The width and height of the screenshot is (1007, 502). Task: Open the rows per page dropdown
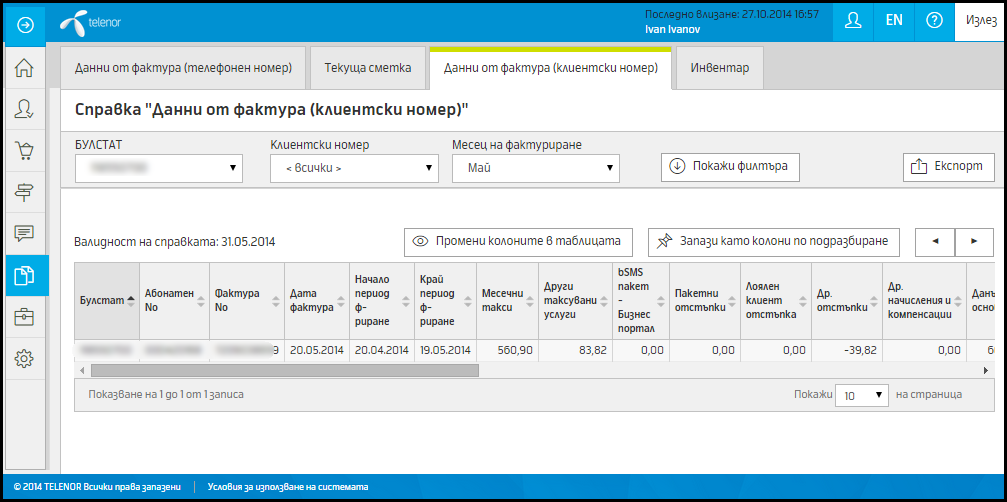pyautogui.click(x=861, y=395)
